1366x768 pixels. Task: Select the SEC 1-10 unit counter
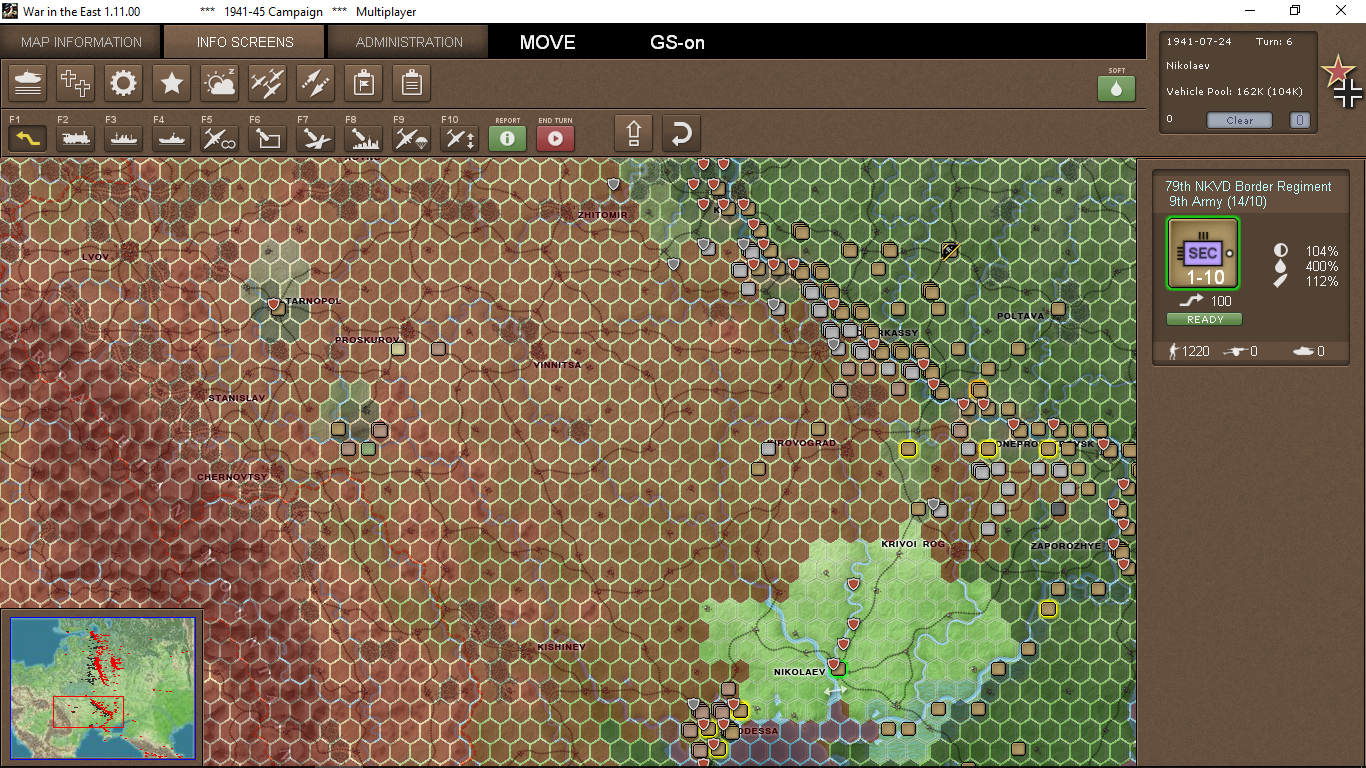click(x=1203, y=254)
